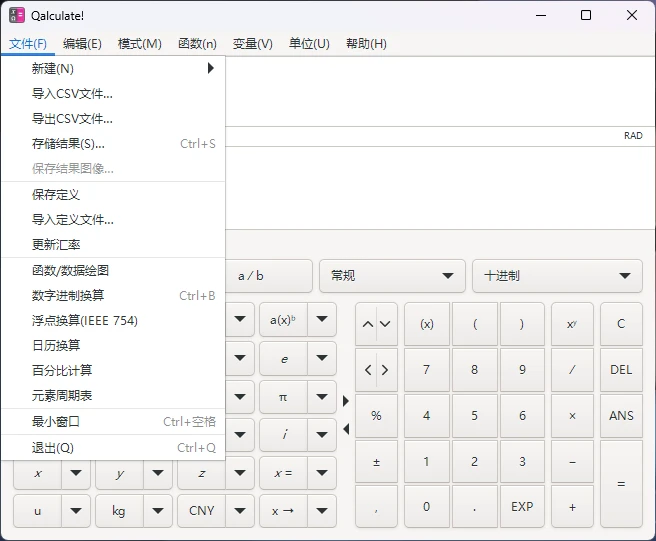Open 元素周期表 from File menu
The height and width of the screenshot is (541, 656).
[113, 395]
